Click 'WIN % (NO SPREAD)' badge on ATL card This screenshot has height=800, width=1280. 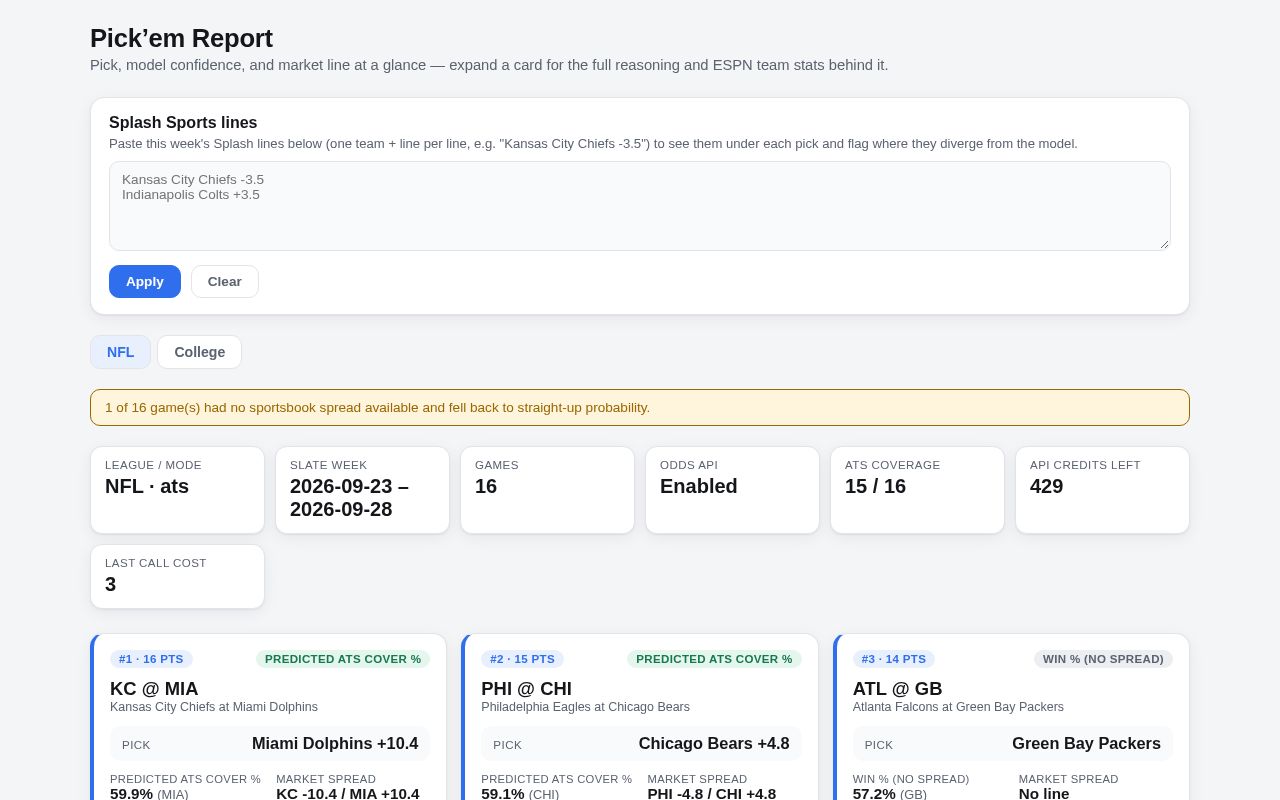pyautogui.click(x=1103, y=659)
